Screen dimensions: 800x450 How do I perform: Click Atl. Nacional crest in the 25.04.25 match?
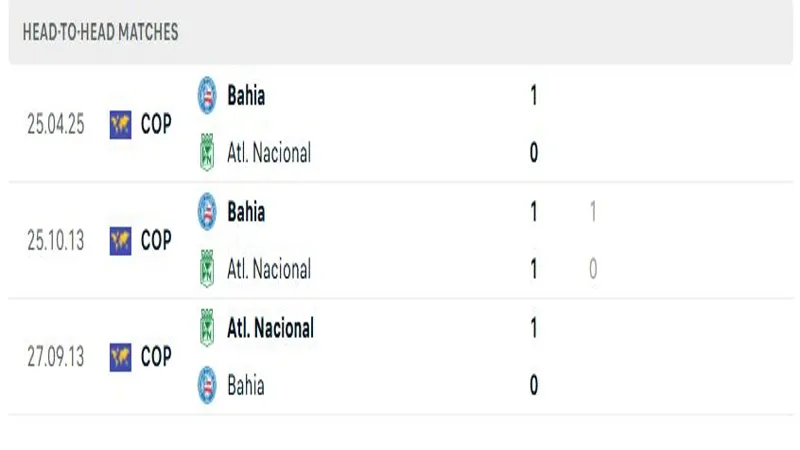[x=207, y=152]
